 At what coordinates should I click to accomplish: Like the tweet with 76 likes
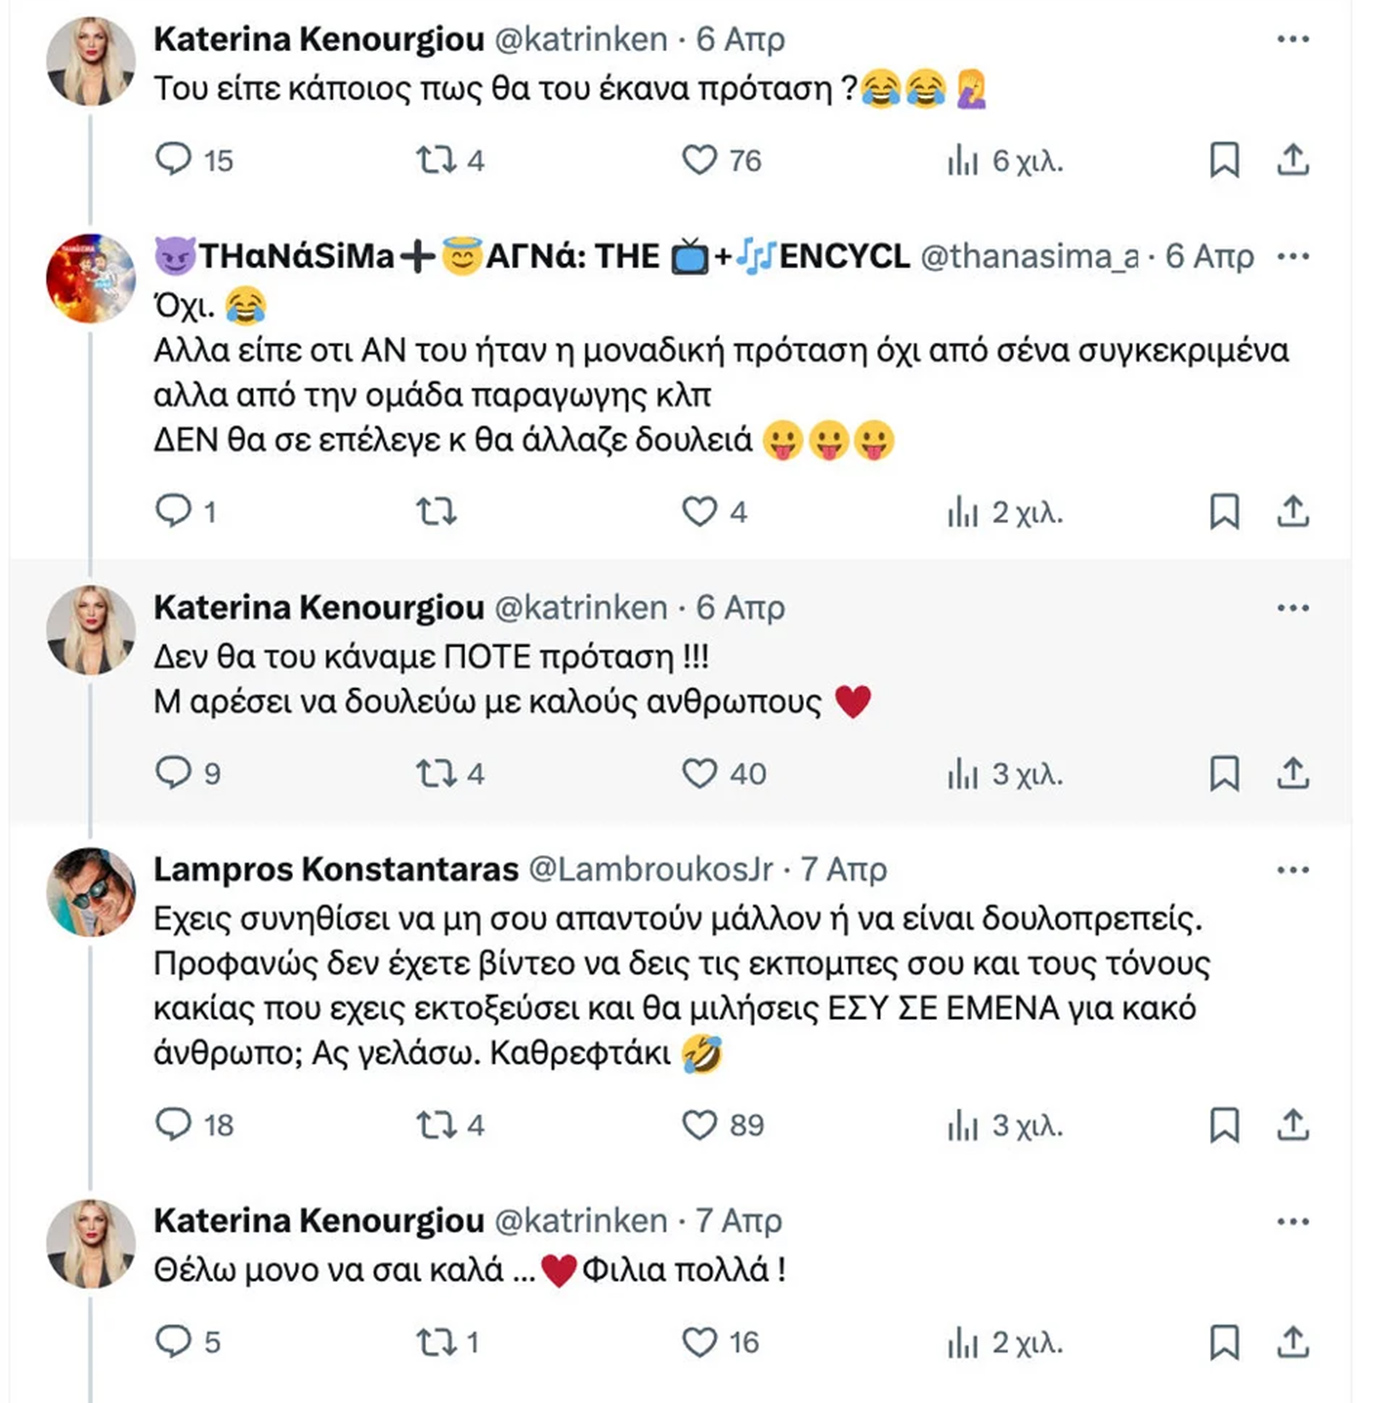[x=699, y=160]
